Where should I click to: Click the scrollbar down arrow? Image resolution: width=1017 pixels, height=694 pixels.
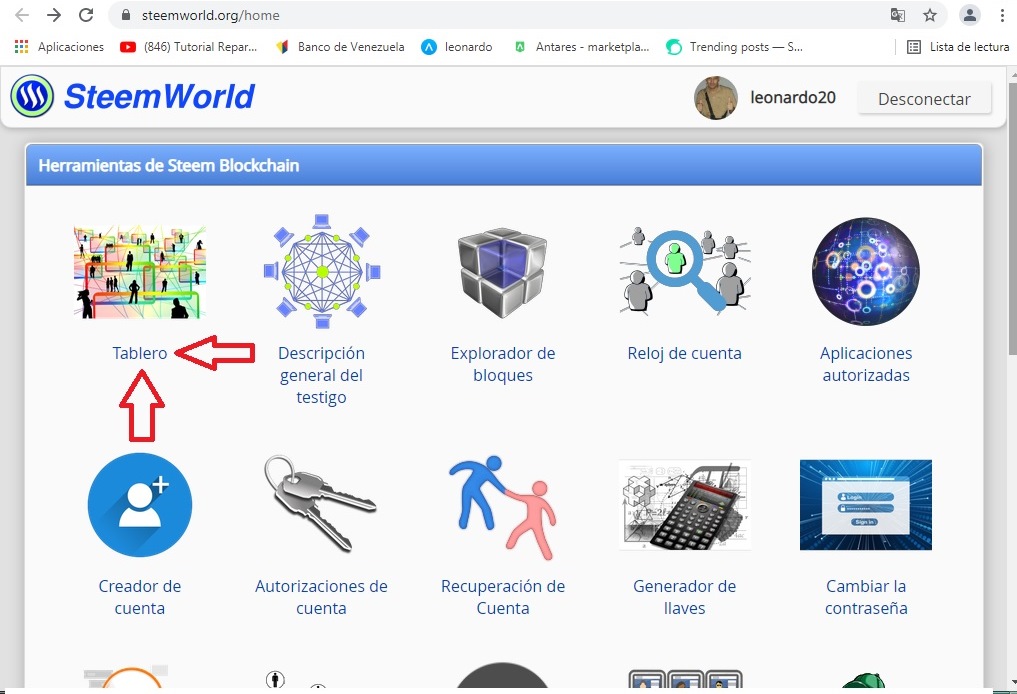[x=1012, y=682]
